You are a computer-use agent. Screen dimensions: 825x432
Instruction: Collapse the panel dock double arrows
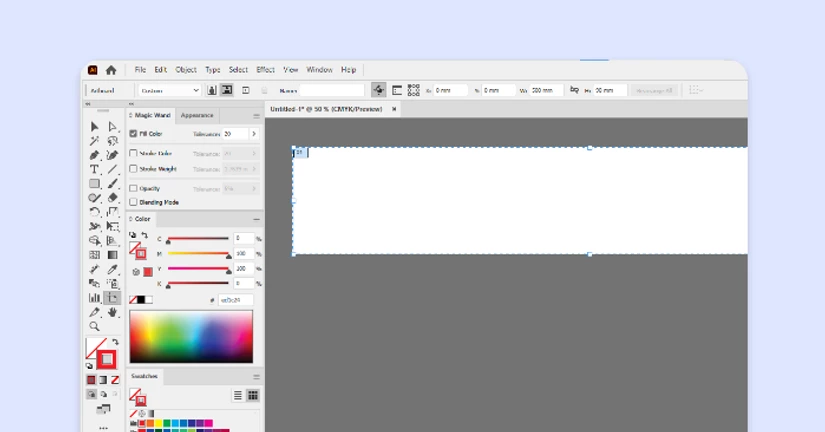pos(132,104)
